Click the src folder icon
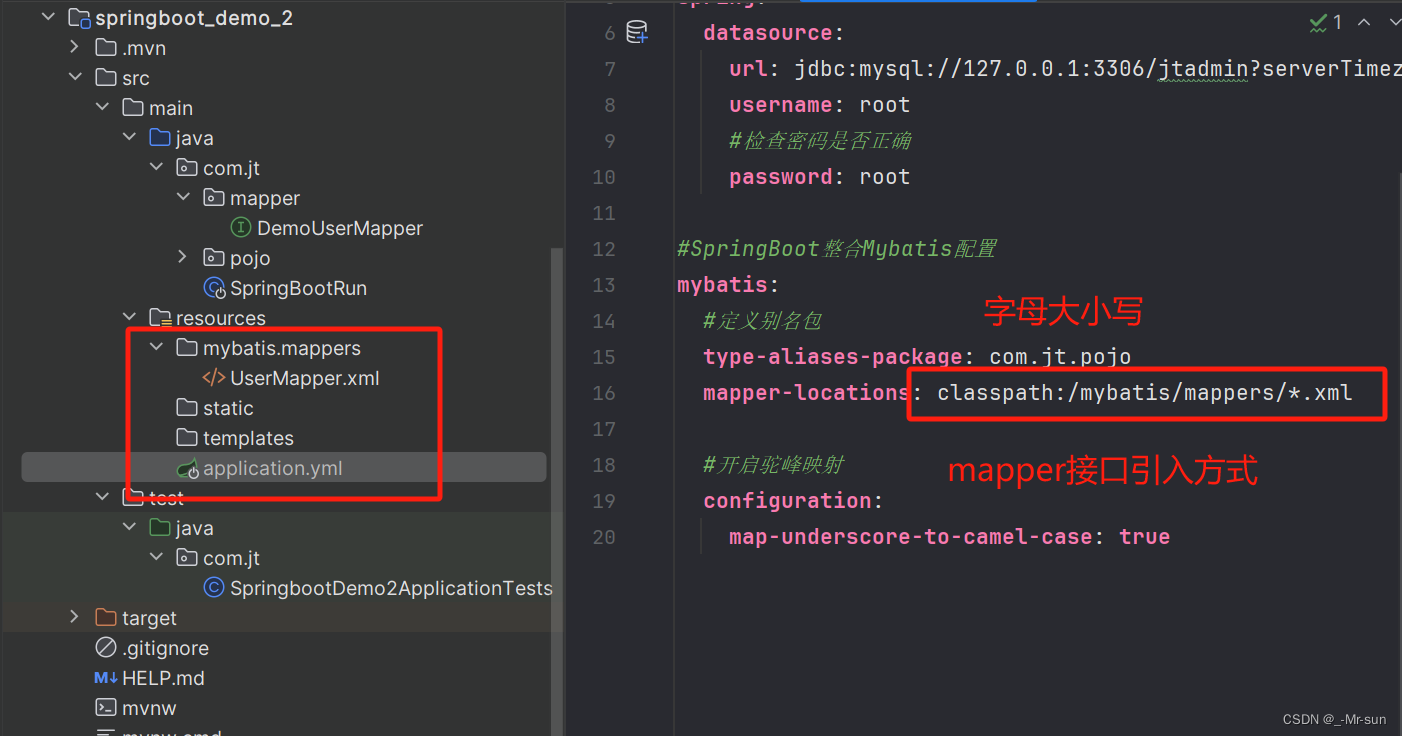Image resolution: width=1402 pixels, height=736 pixels. 106,78
